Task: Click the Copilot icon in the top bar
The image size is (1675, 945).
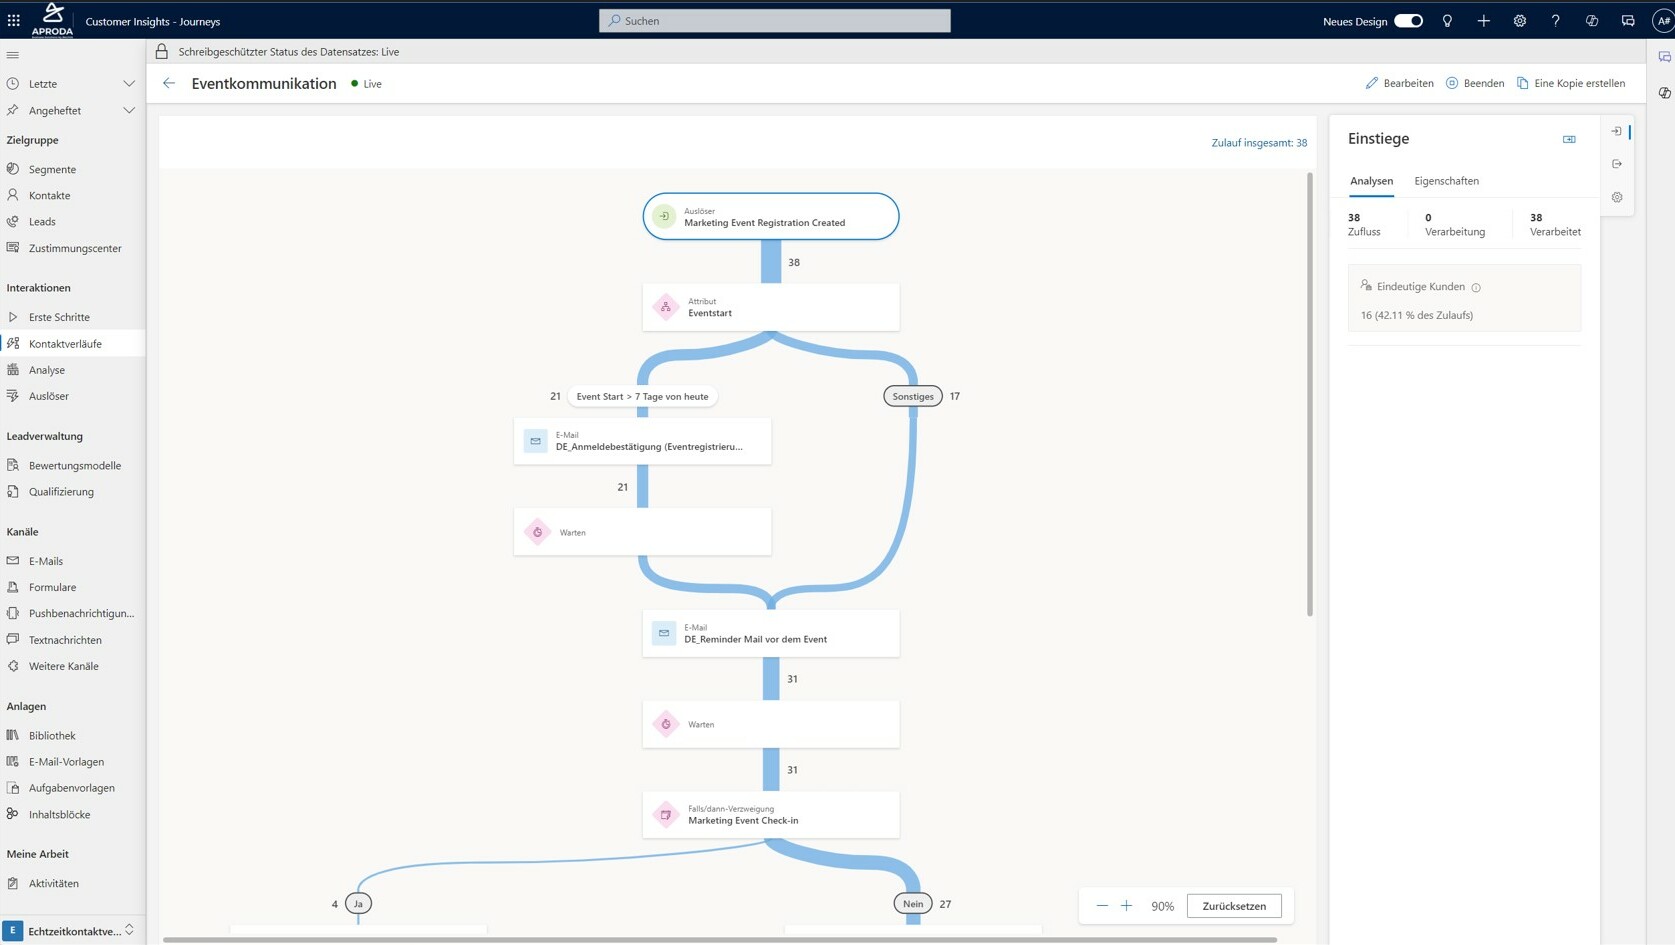Action: coord(1589,20)
